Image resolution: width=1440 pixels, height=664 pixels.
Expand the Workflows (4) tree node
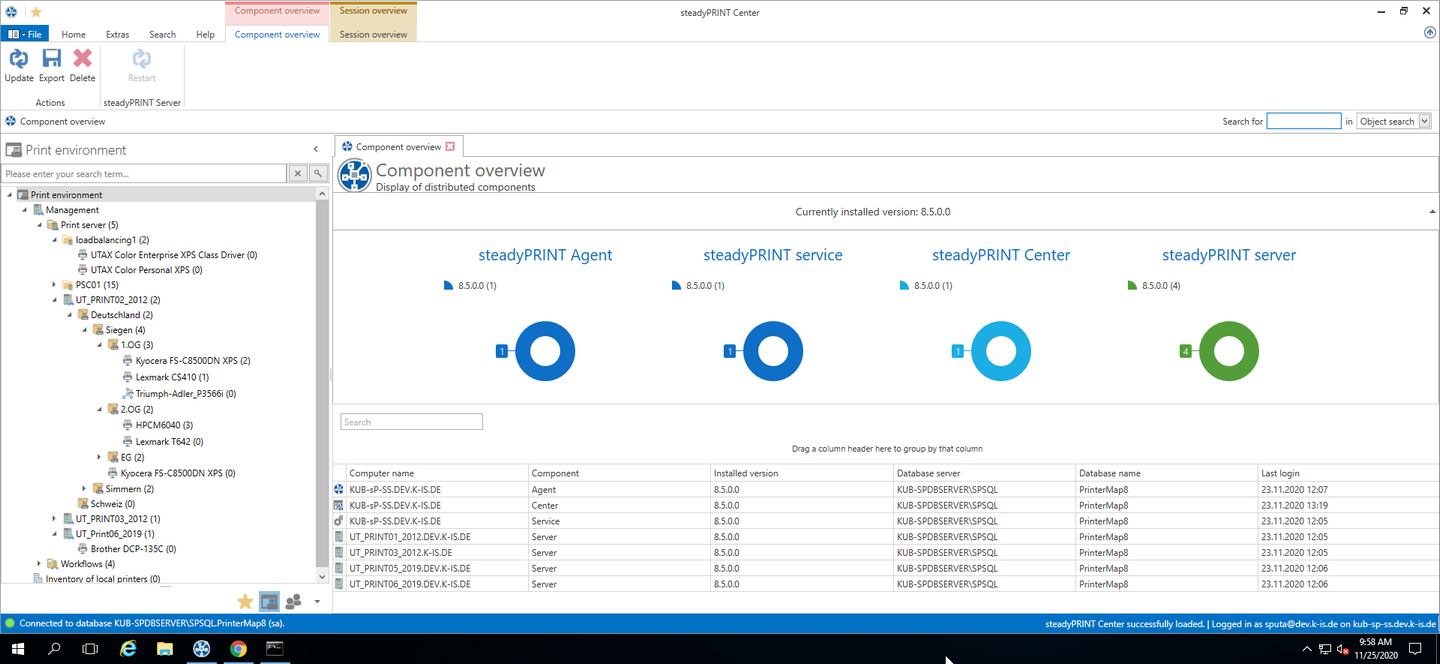[40, 564]
